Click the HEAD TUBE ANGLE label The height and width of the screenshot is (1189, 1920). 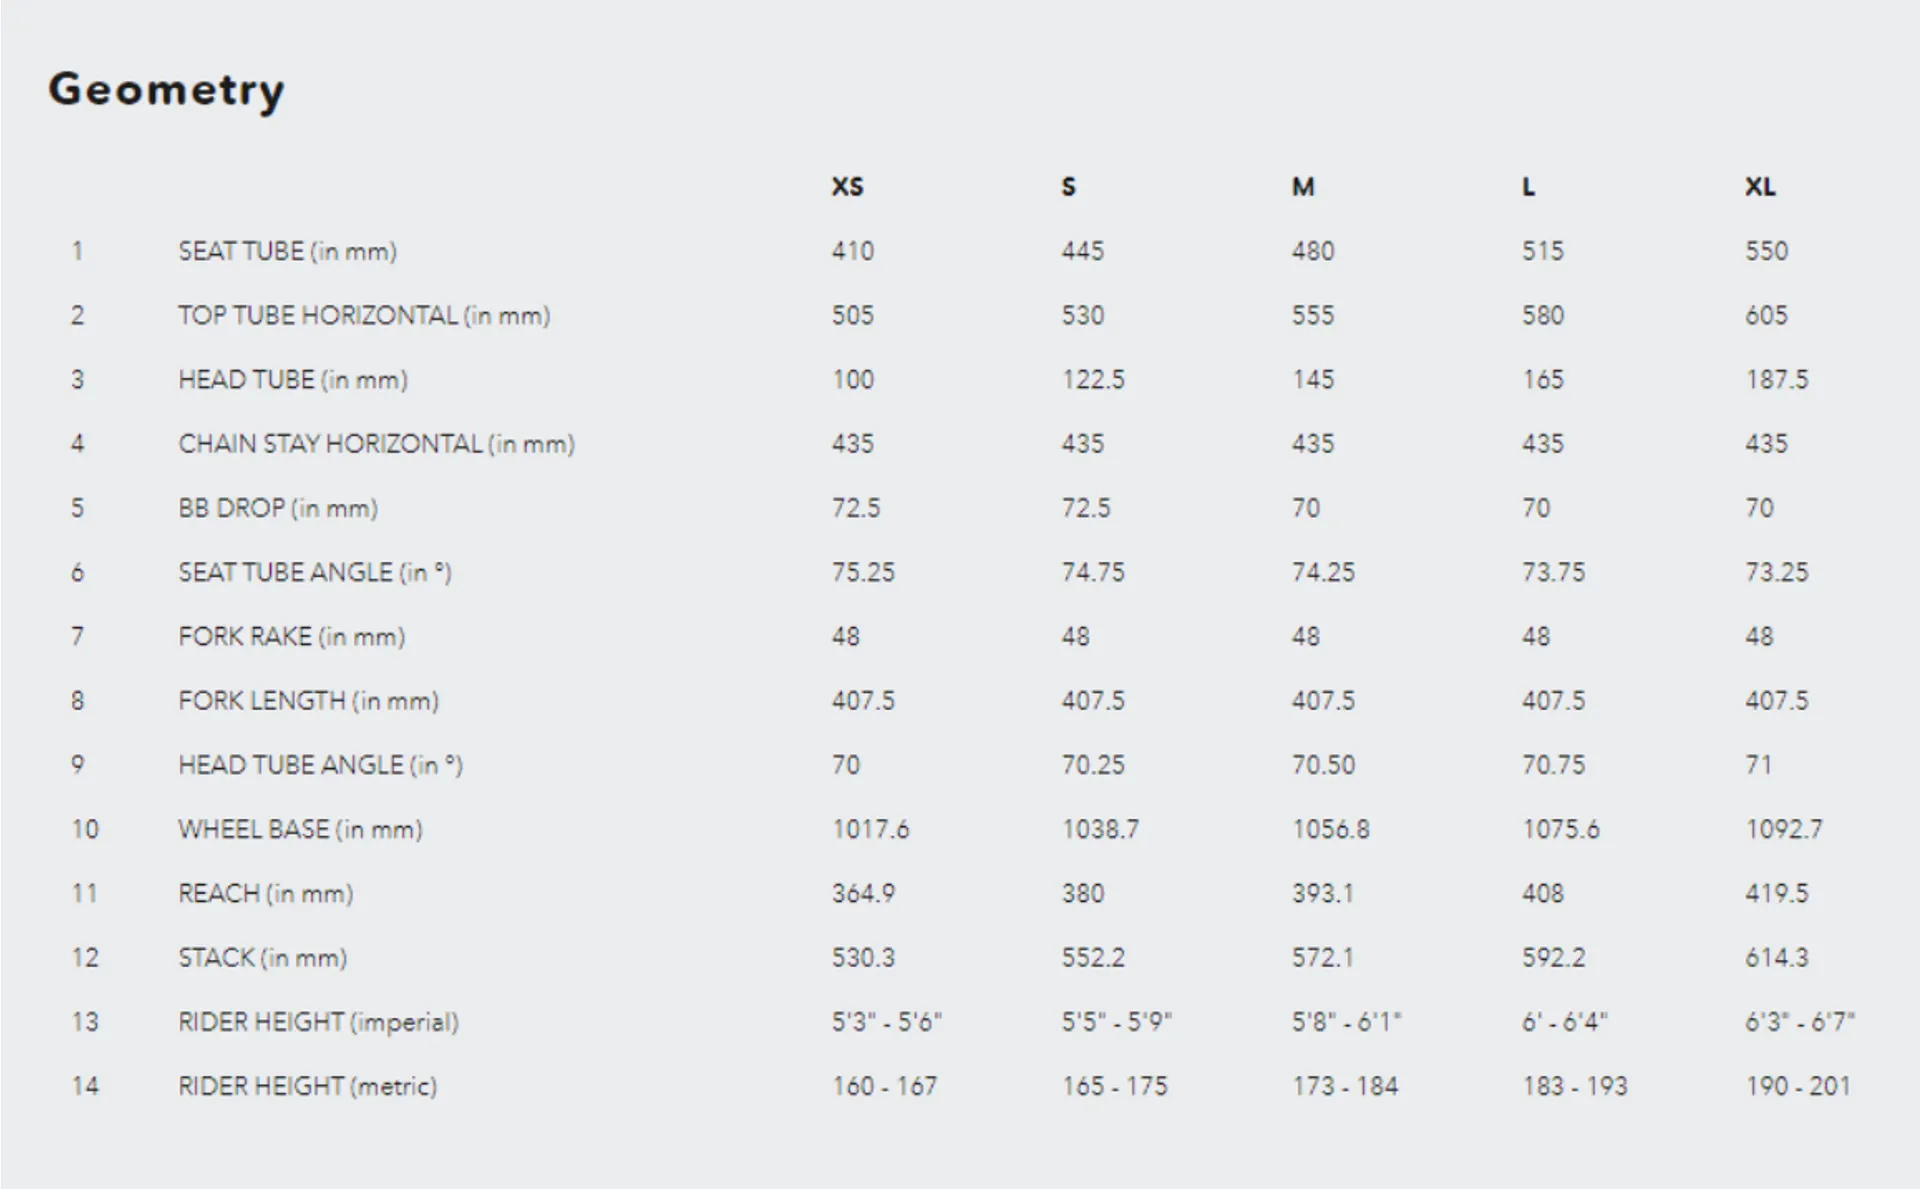click(320, 765)
